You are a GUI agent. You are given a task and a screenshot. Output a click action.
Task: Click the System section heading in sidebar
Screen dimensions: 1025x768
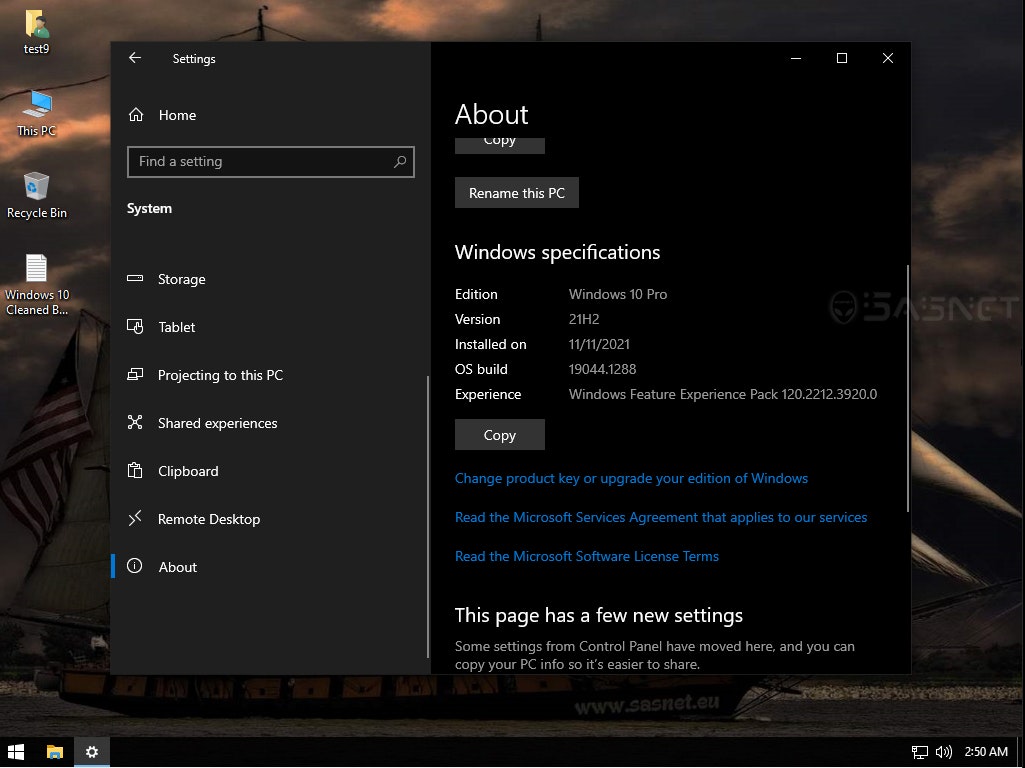(x=149, y=209)
